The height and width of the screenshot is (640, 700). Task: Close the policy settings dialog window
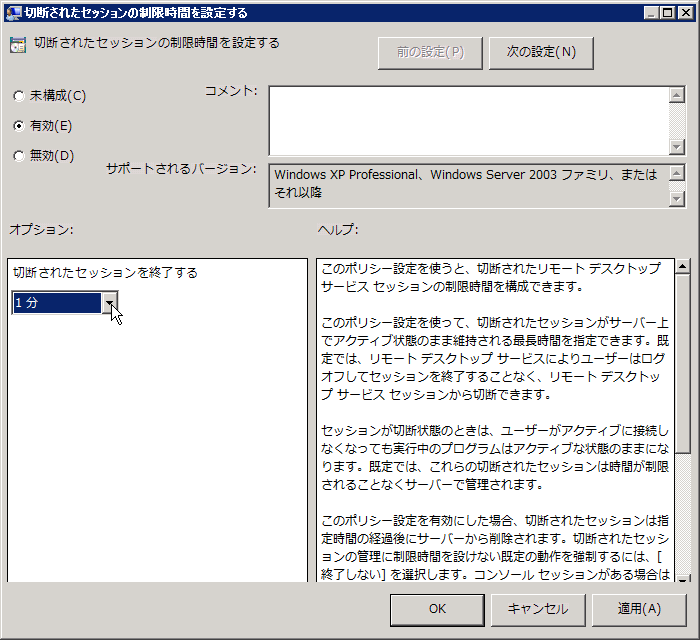tap(685, 13)
